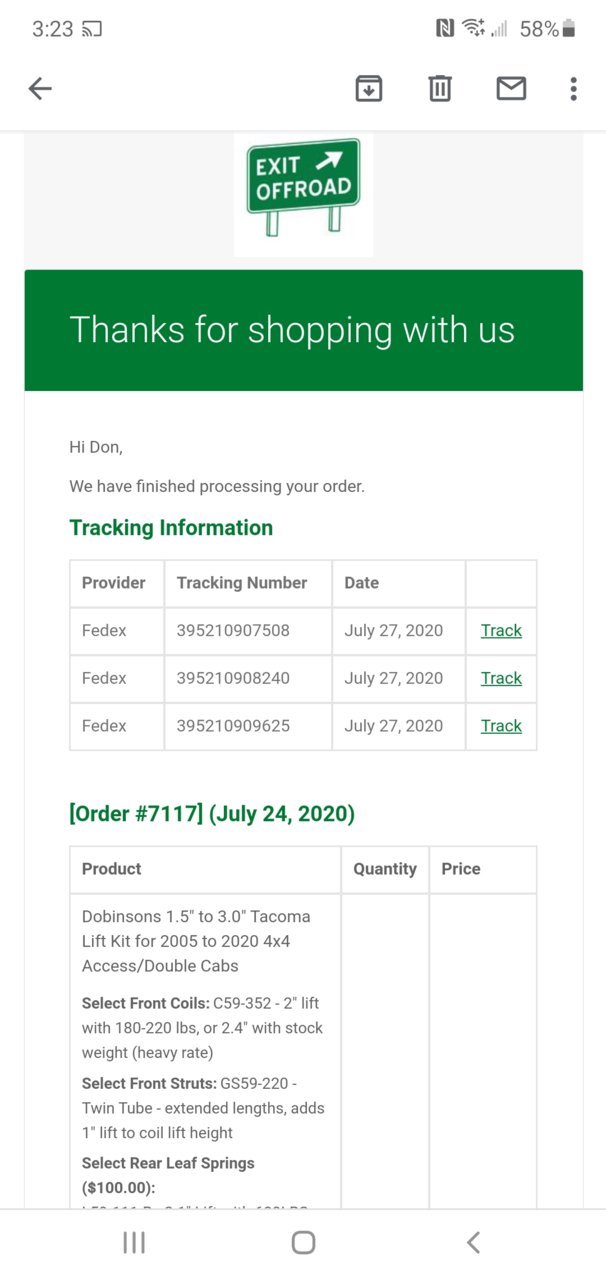
Task: Tap the Tracking Information heading
Action: (x=171, y=528)
